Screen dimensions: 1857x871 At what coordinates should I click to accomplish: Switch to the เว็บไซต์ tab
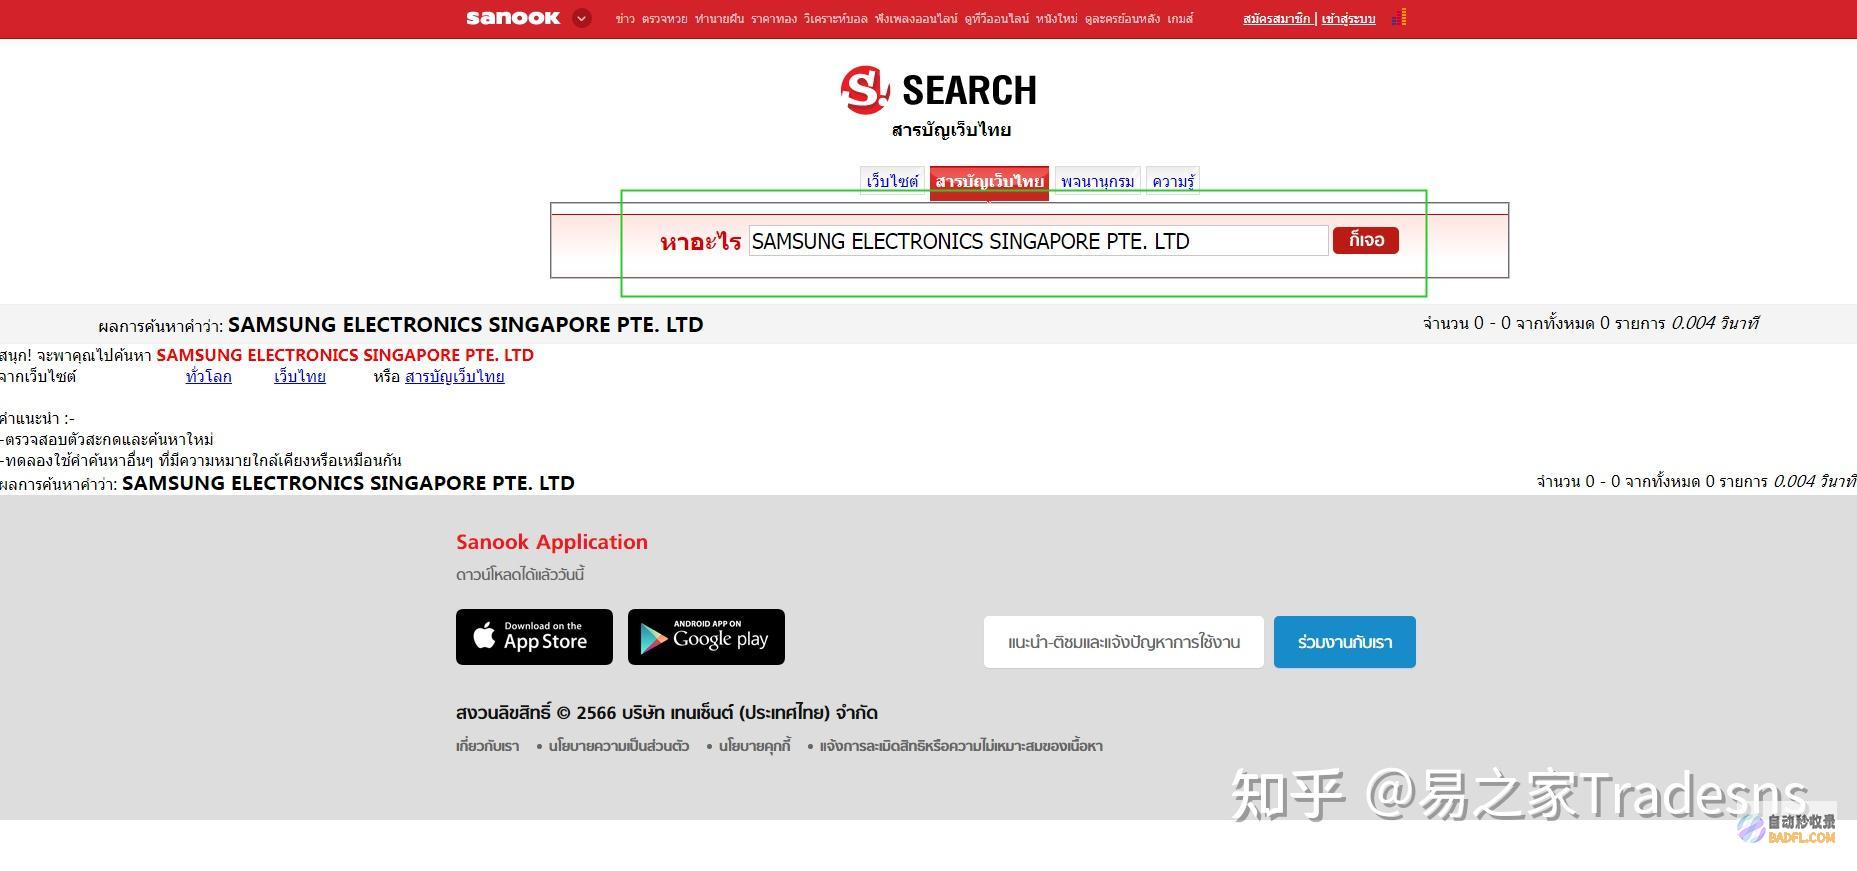[892, 181]
